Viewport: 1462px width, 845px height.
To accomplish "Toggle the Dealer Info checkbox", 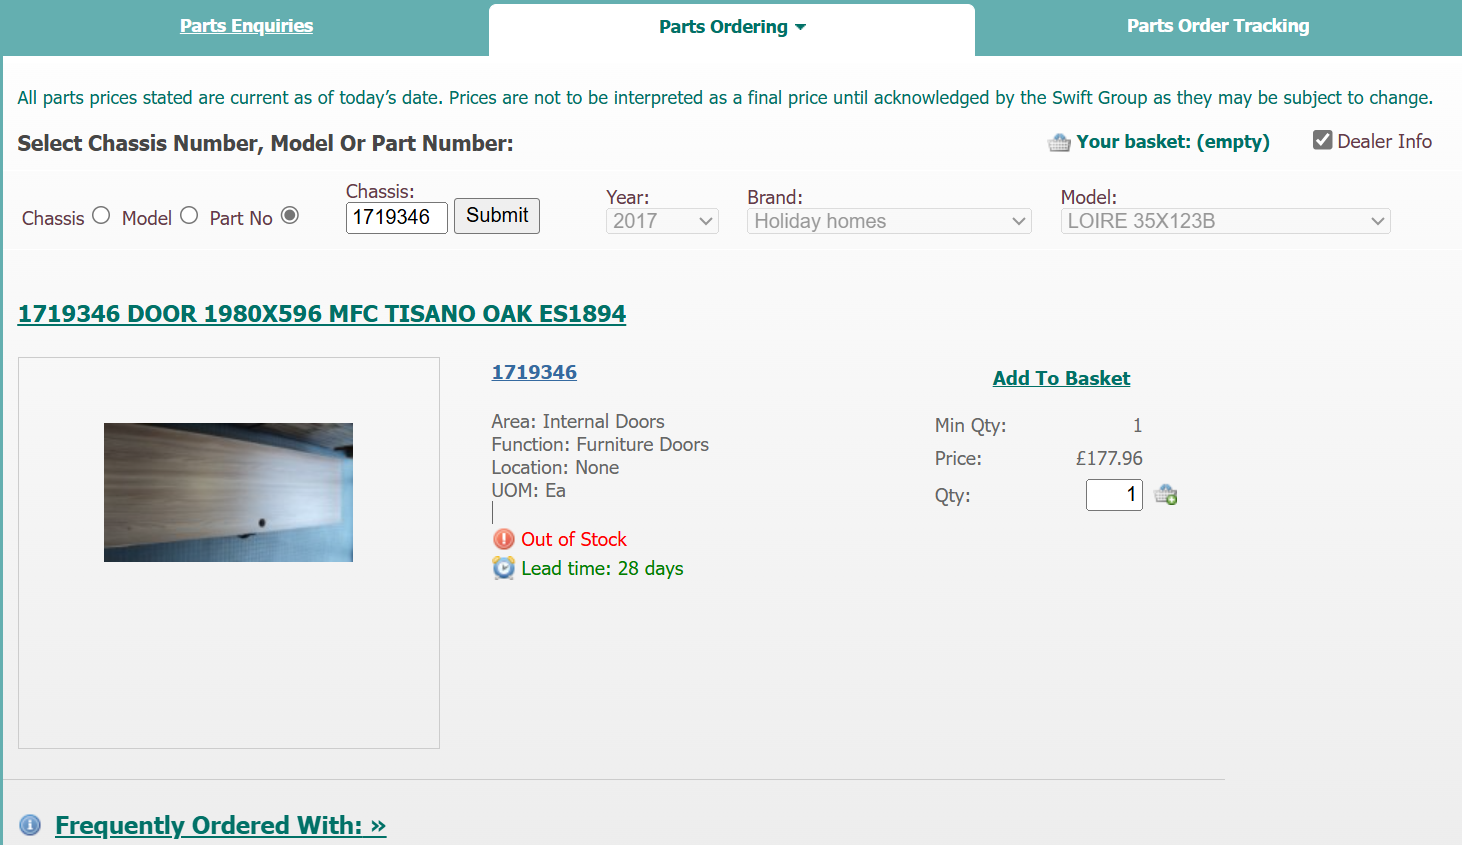I will click(1322, 140).
